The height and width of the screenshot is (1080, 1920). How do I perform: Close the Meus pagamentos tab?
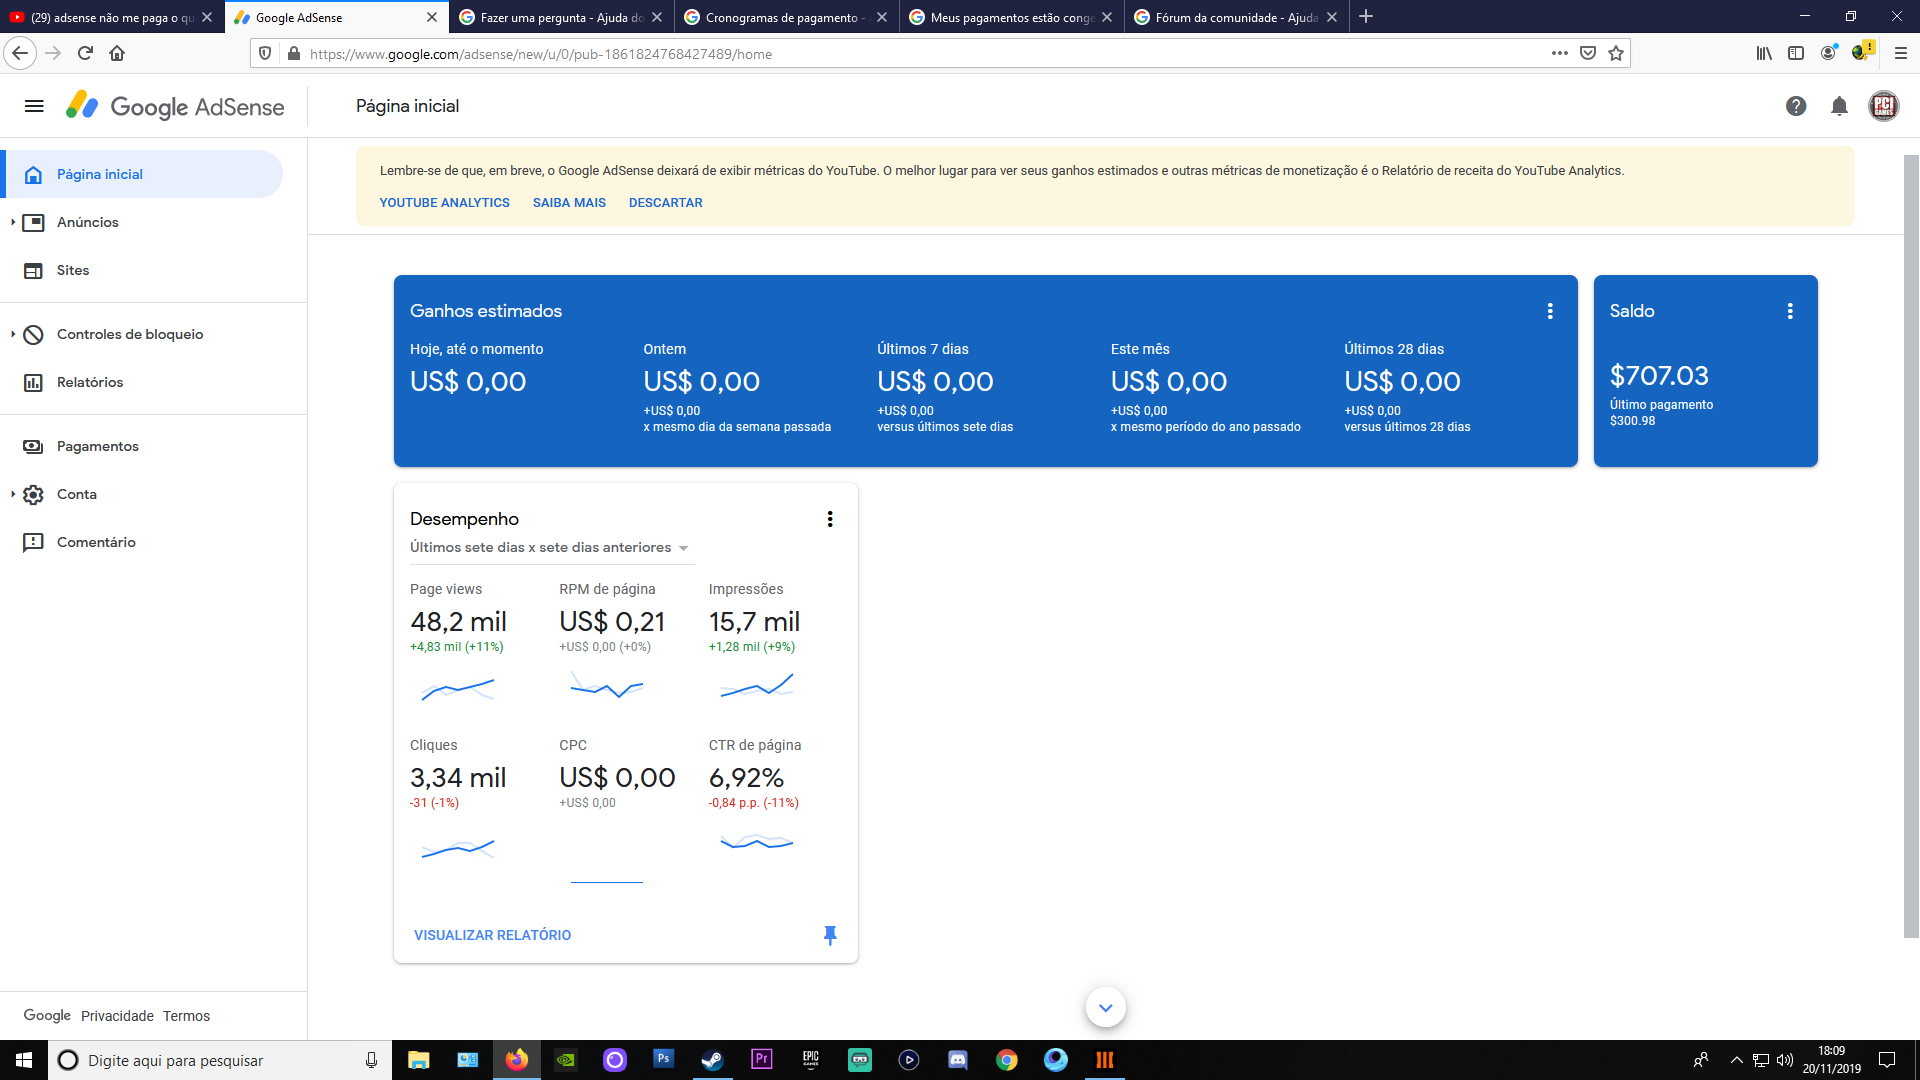click(x=1107, y=17)
